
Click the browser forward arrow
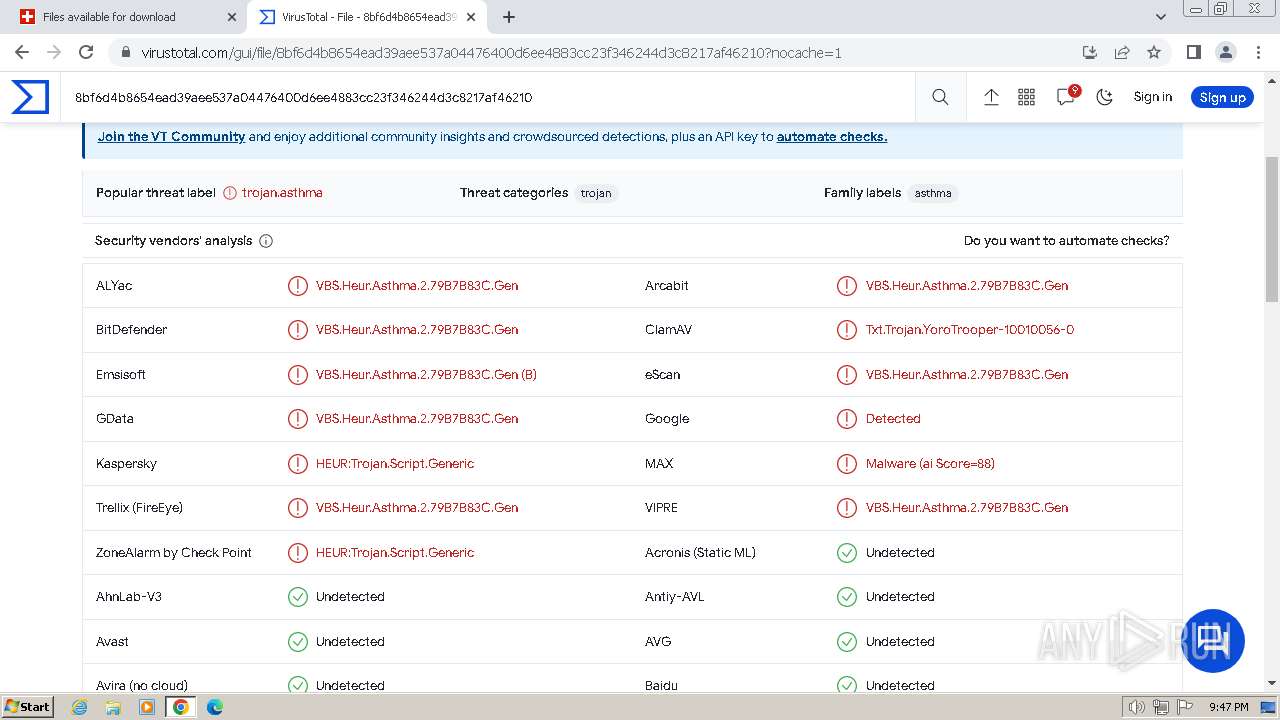pos(54,52)
